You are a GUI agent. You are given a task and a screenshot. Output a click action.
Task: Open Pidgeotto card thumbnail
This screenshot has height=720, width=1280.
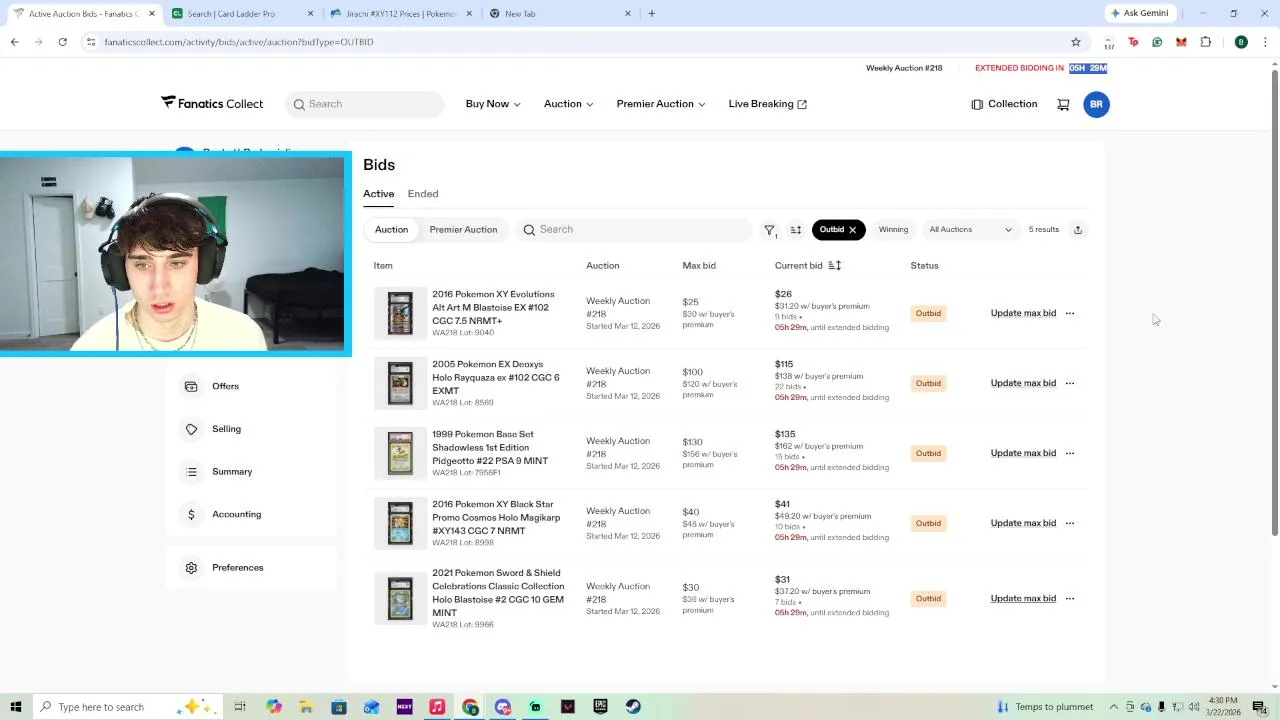coord(400,453)
